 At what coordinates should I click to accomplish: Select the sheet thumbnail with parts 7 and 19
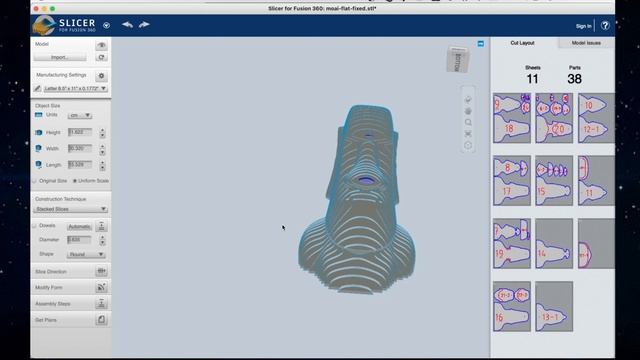pos(512,243)
